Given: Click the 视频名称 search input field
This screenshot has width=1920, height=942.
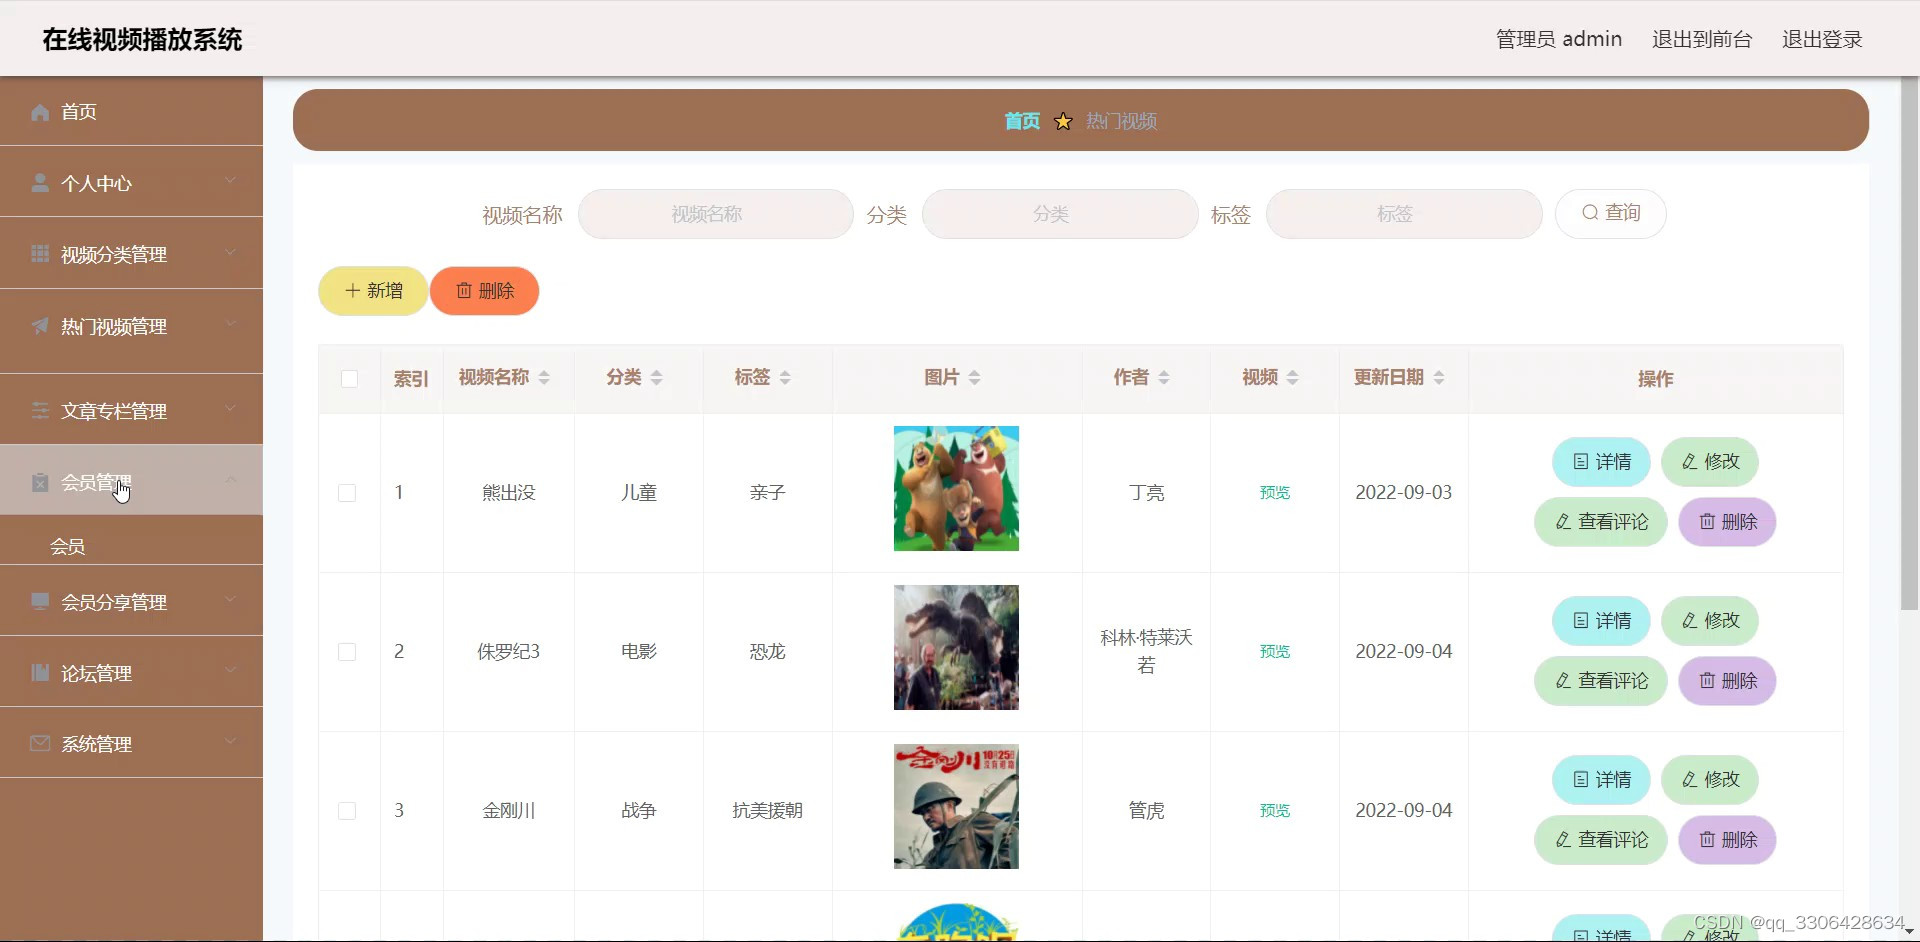Looking at the screenshot, I should [716, 214].
